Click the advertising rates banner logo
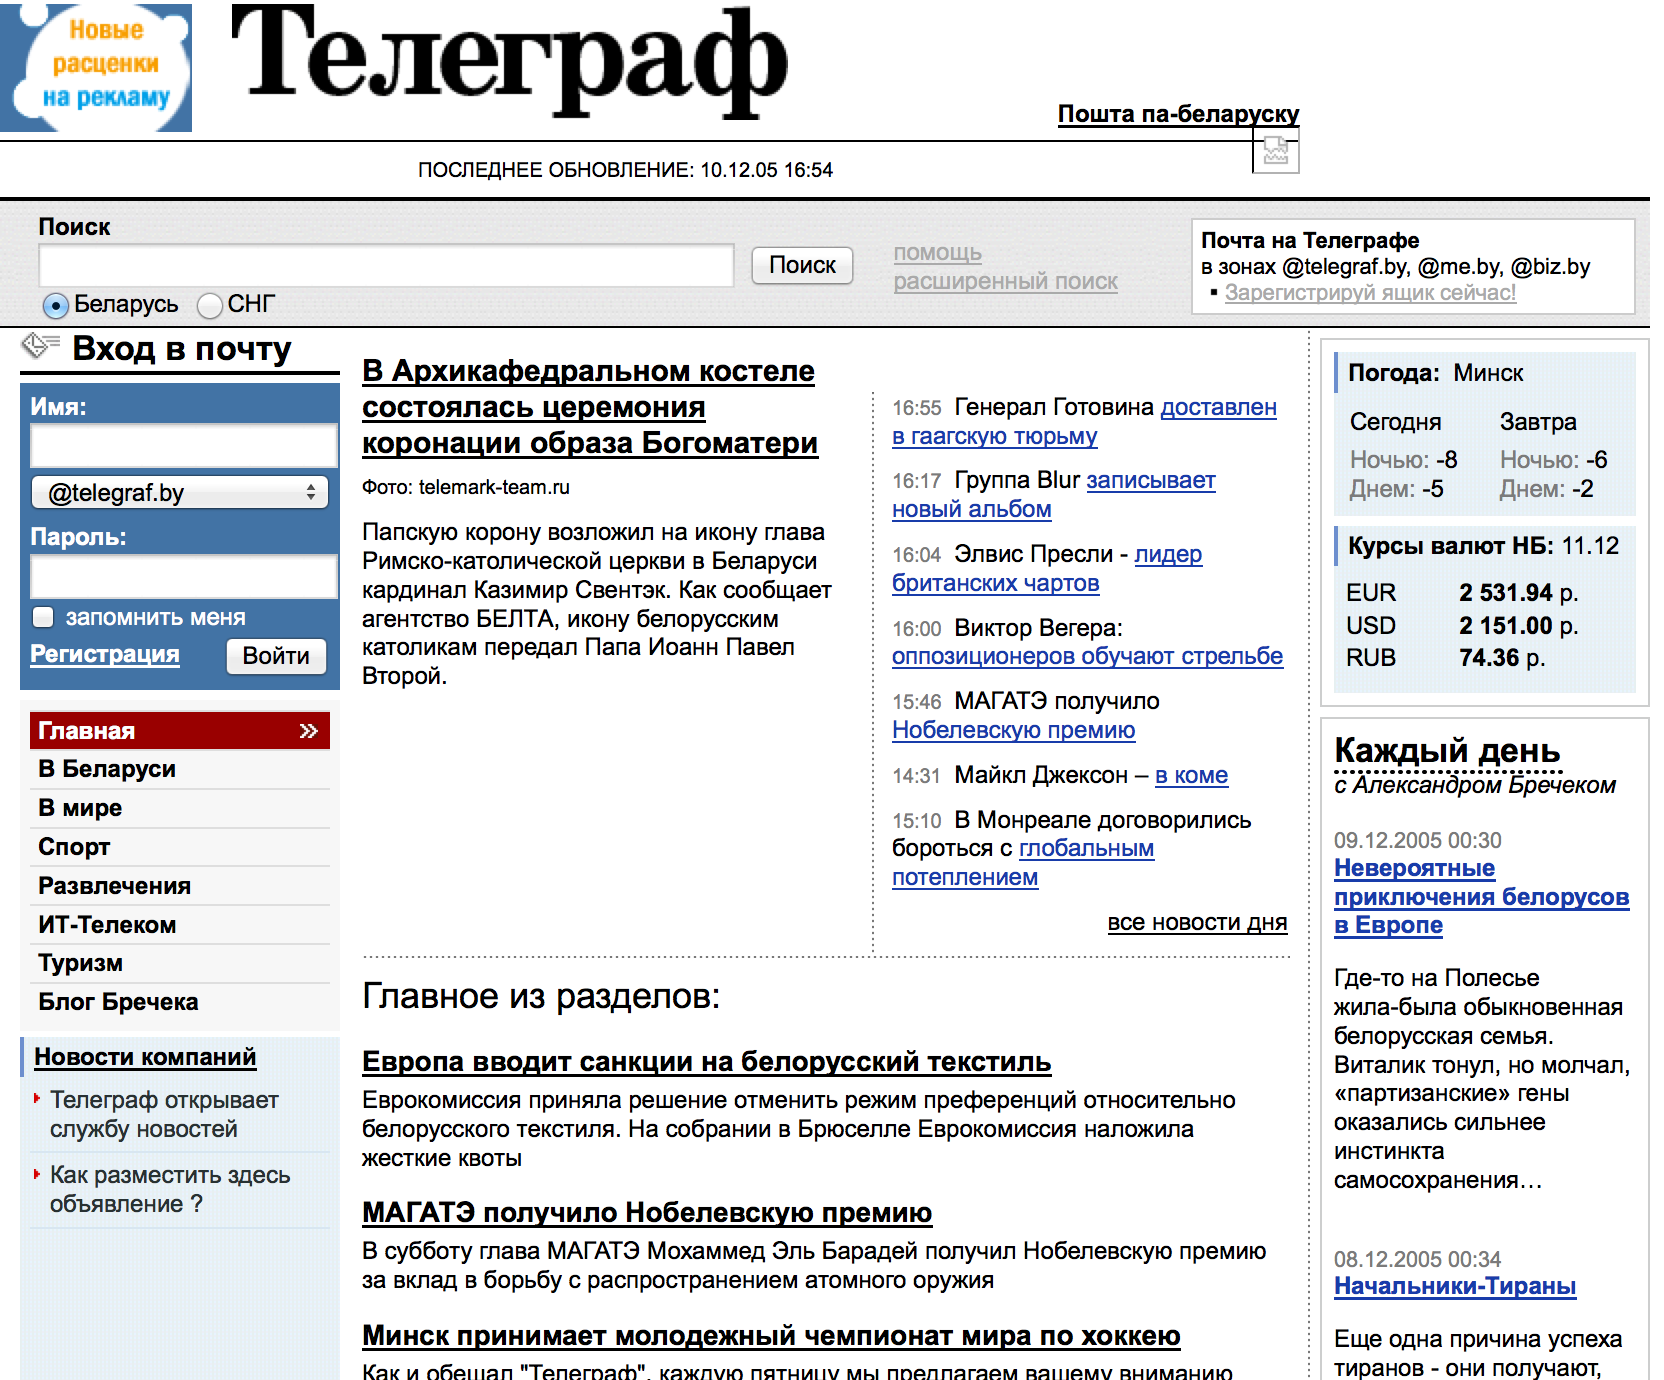 [96, 67]
